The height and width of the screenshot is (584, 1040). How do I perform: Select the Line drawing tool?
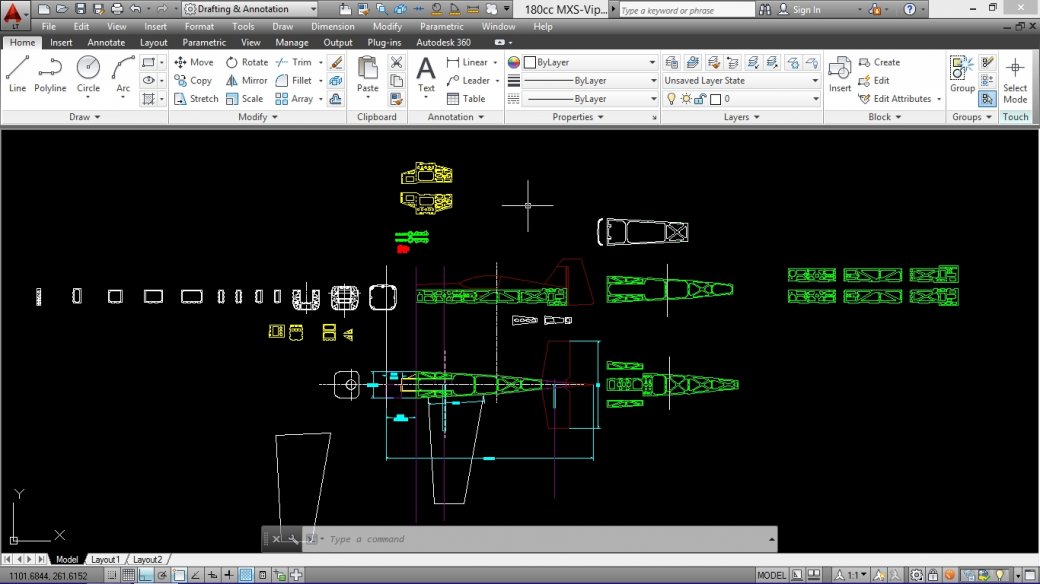click(x=17, y=73)
